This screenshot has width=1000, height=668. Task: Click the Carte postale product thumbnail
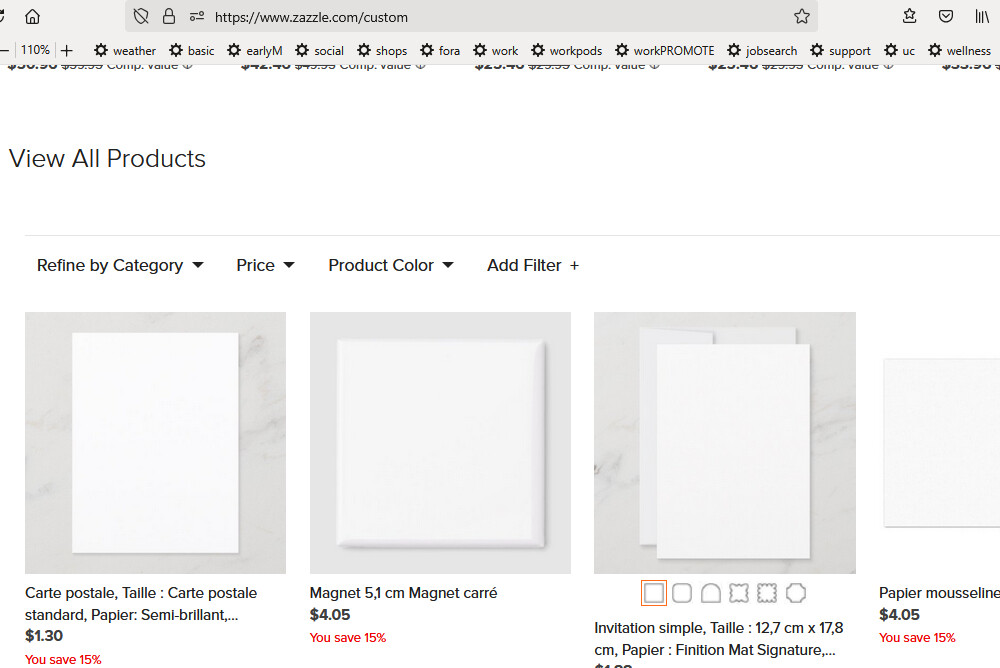155,442
